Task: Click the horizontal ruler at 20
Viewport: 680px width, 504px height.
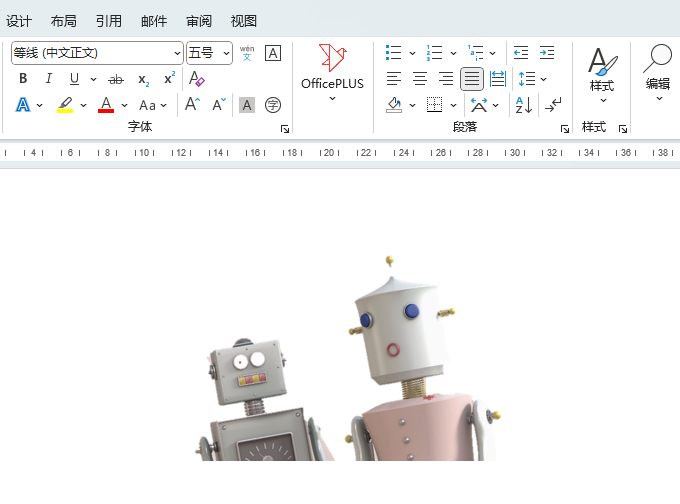Action: tap(329, 153)
